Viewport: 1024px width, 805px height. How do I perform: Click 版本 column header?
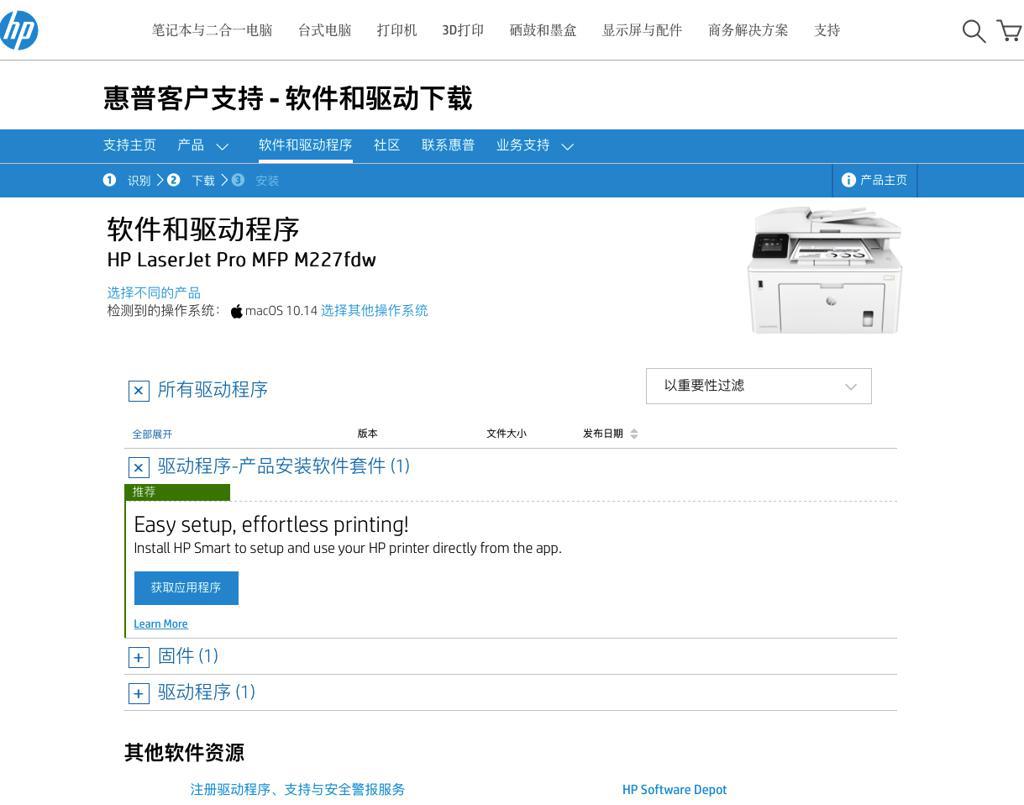(x=368, y=434)
